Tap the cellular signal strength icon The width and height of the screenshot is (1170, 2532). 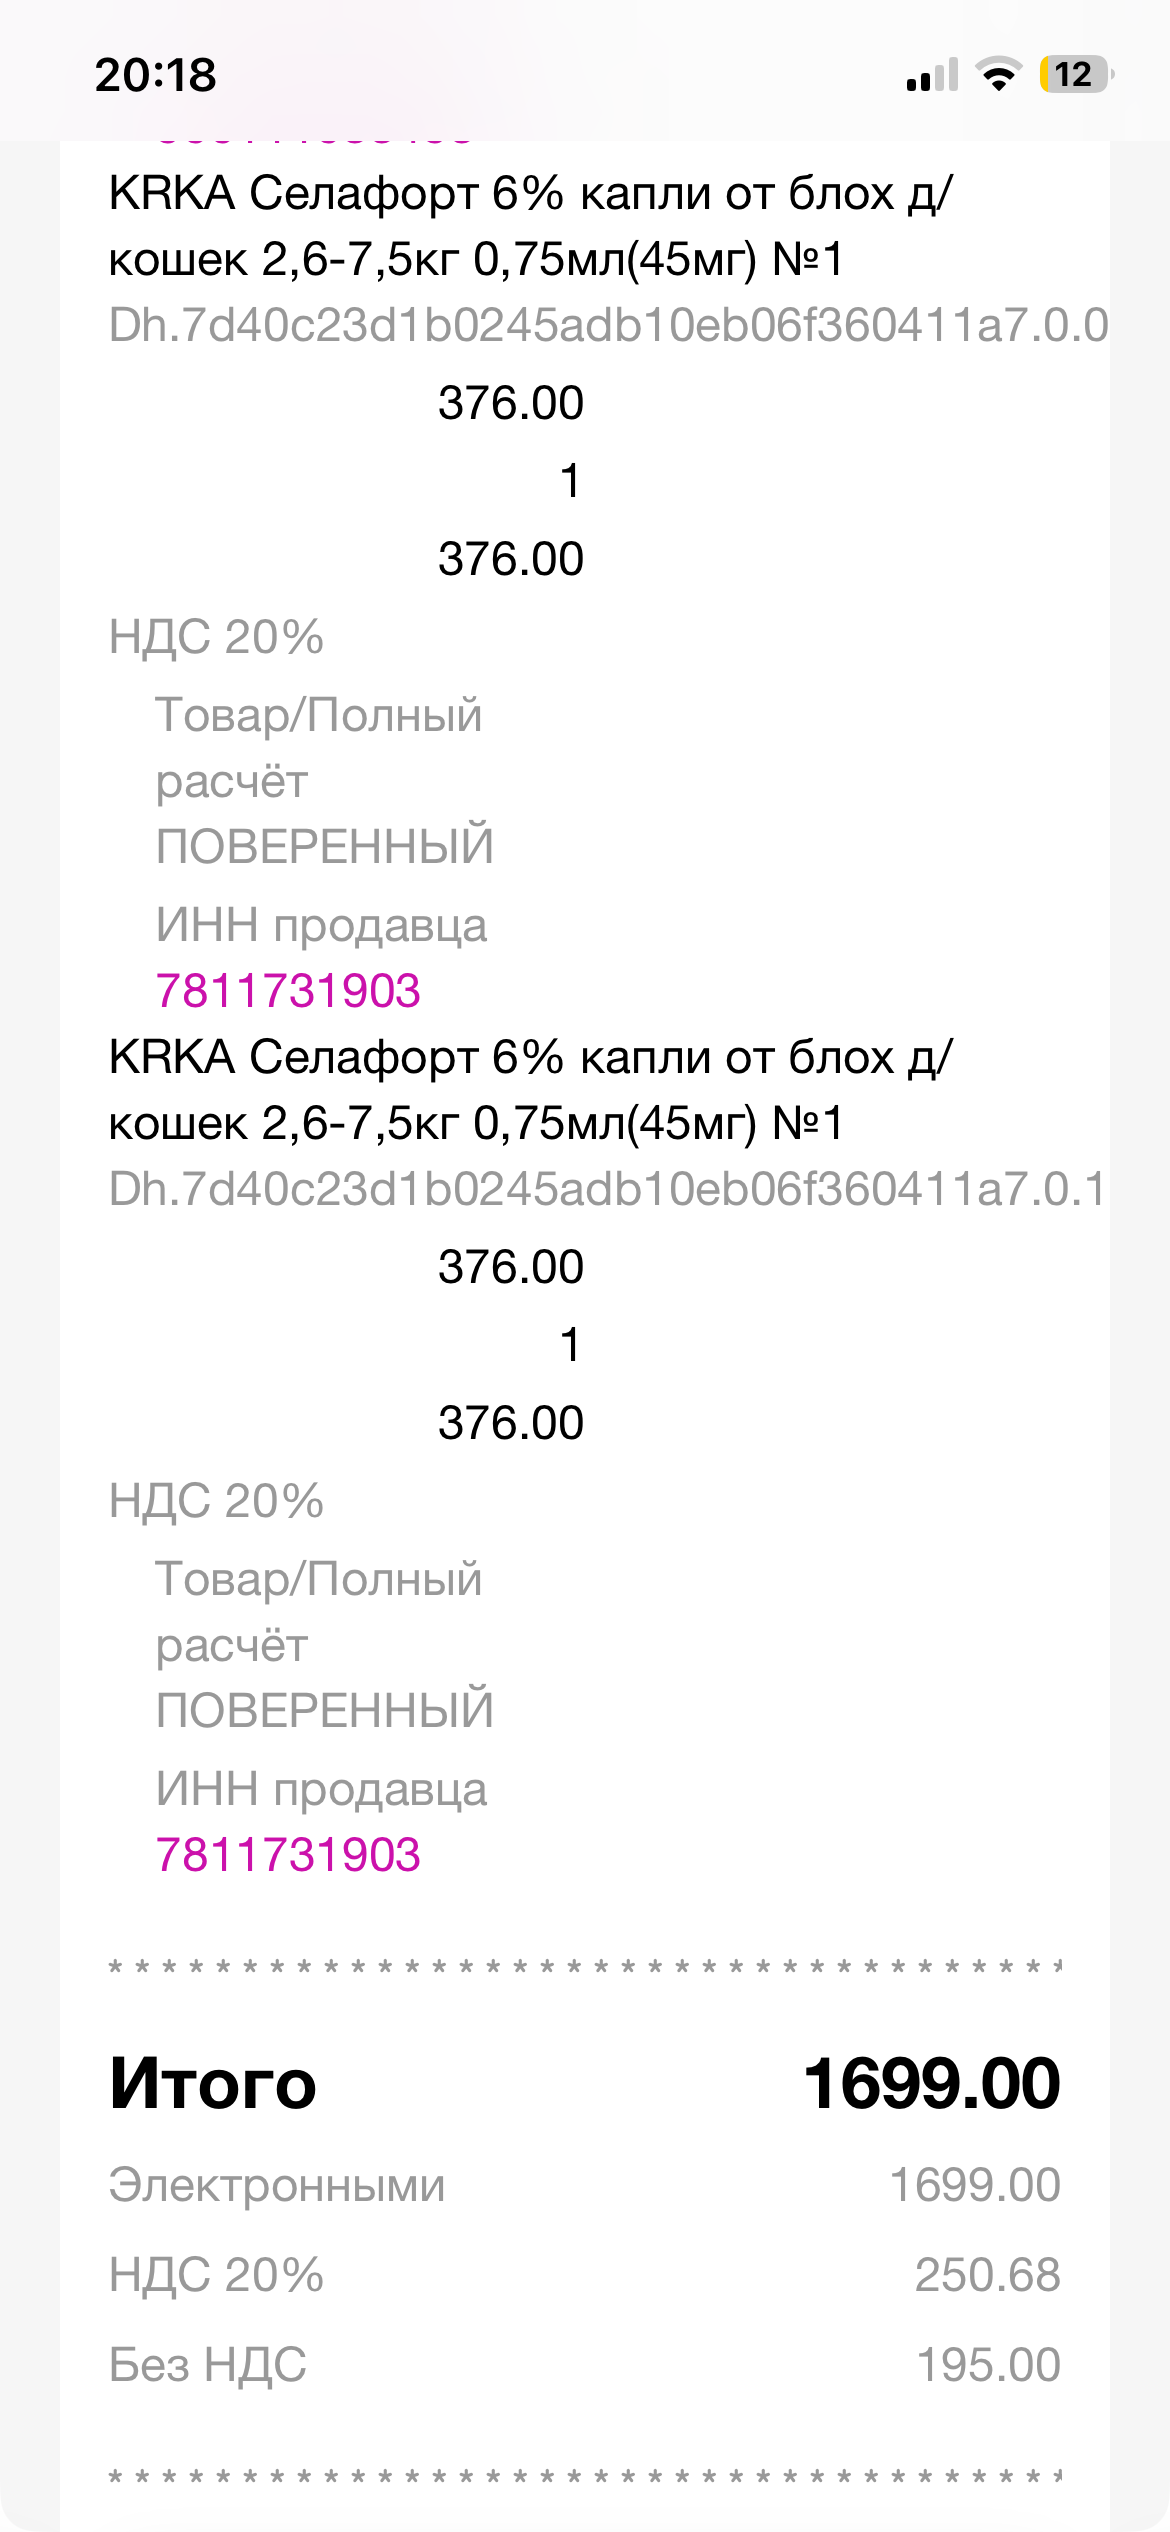coord(932,76)
